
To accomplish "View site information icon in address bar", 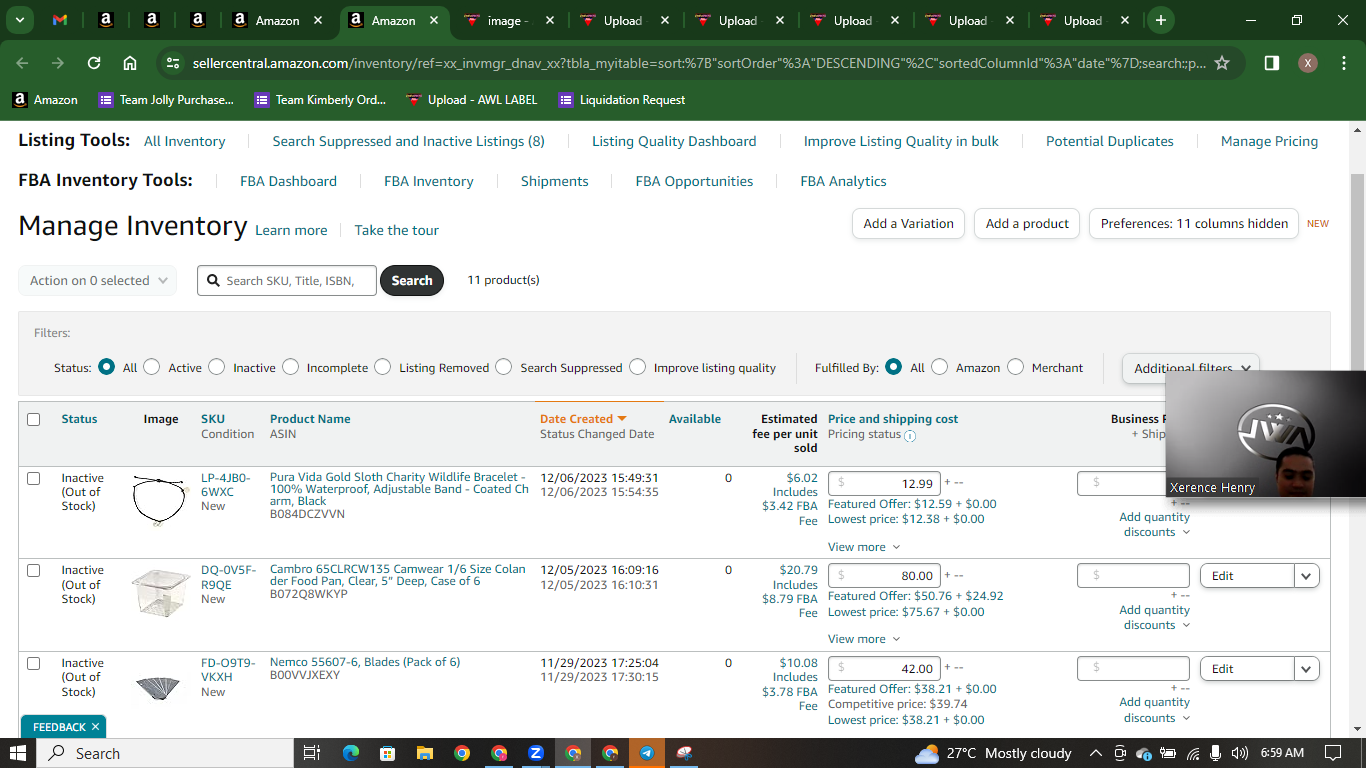I will pyautogui.click(x=173, y=63).
